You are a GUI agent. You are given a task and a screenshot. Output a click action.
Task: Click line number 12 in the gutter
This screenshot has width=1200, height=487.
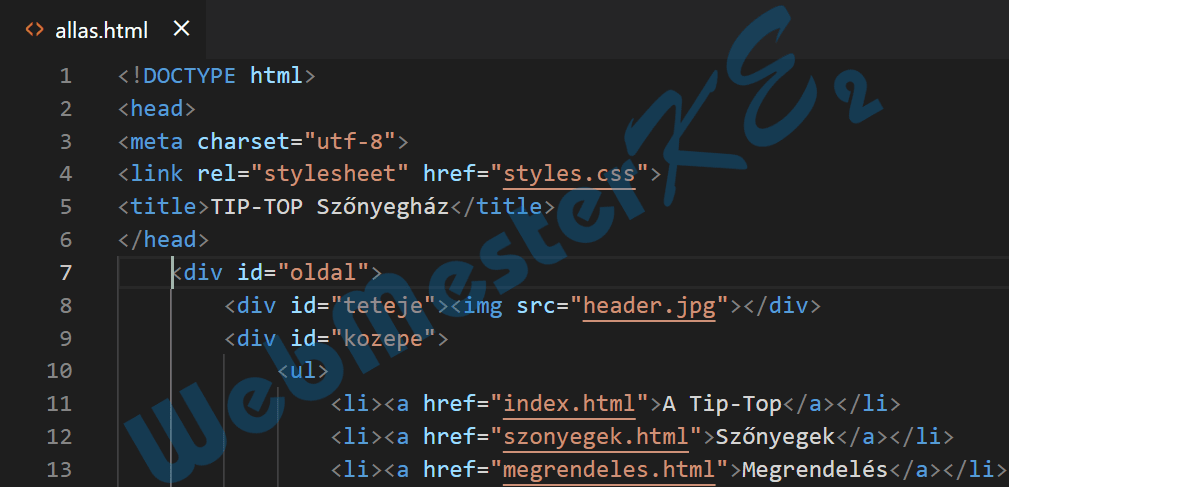(60, 437)
